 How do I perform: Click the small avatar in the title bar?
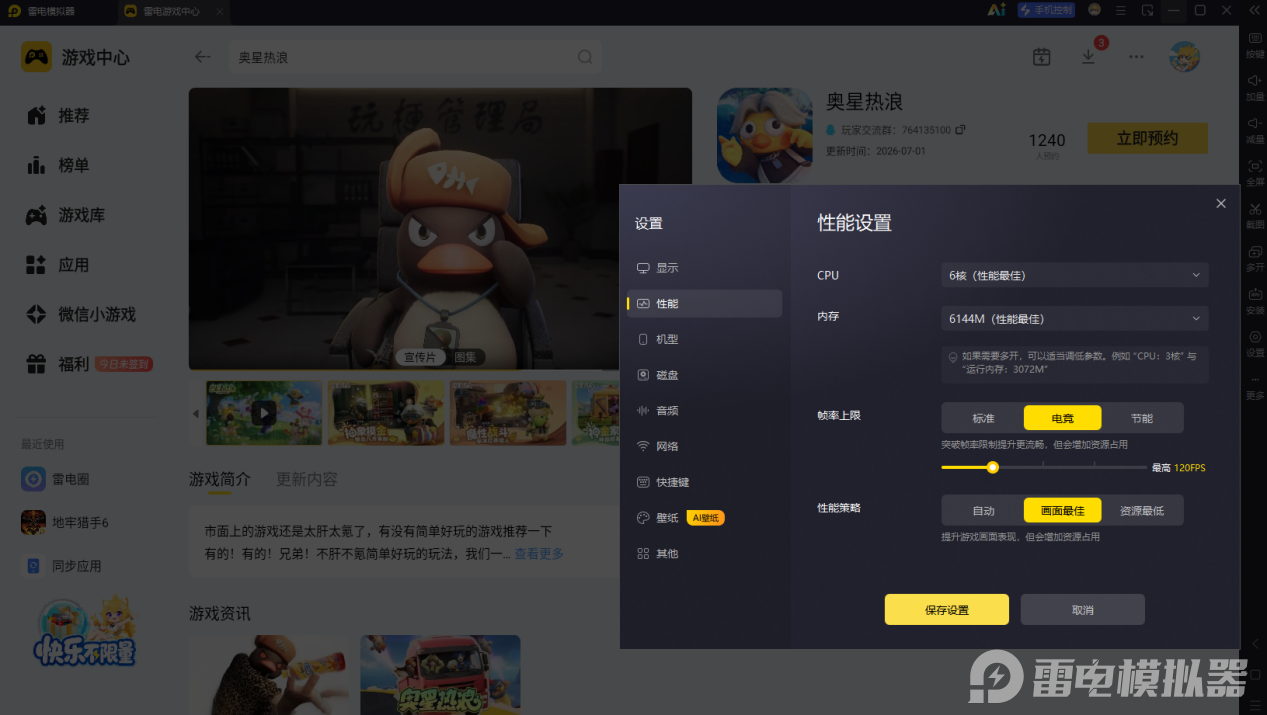pos(1095,10)
